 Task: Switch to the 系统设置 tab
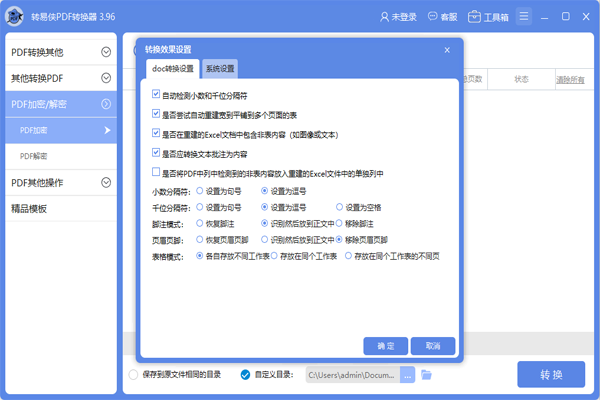point(220,69)
